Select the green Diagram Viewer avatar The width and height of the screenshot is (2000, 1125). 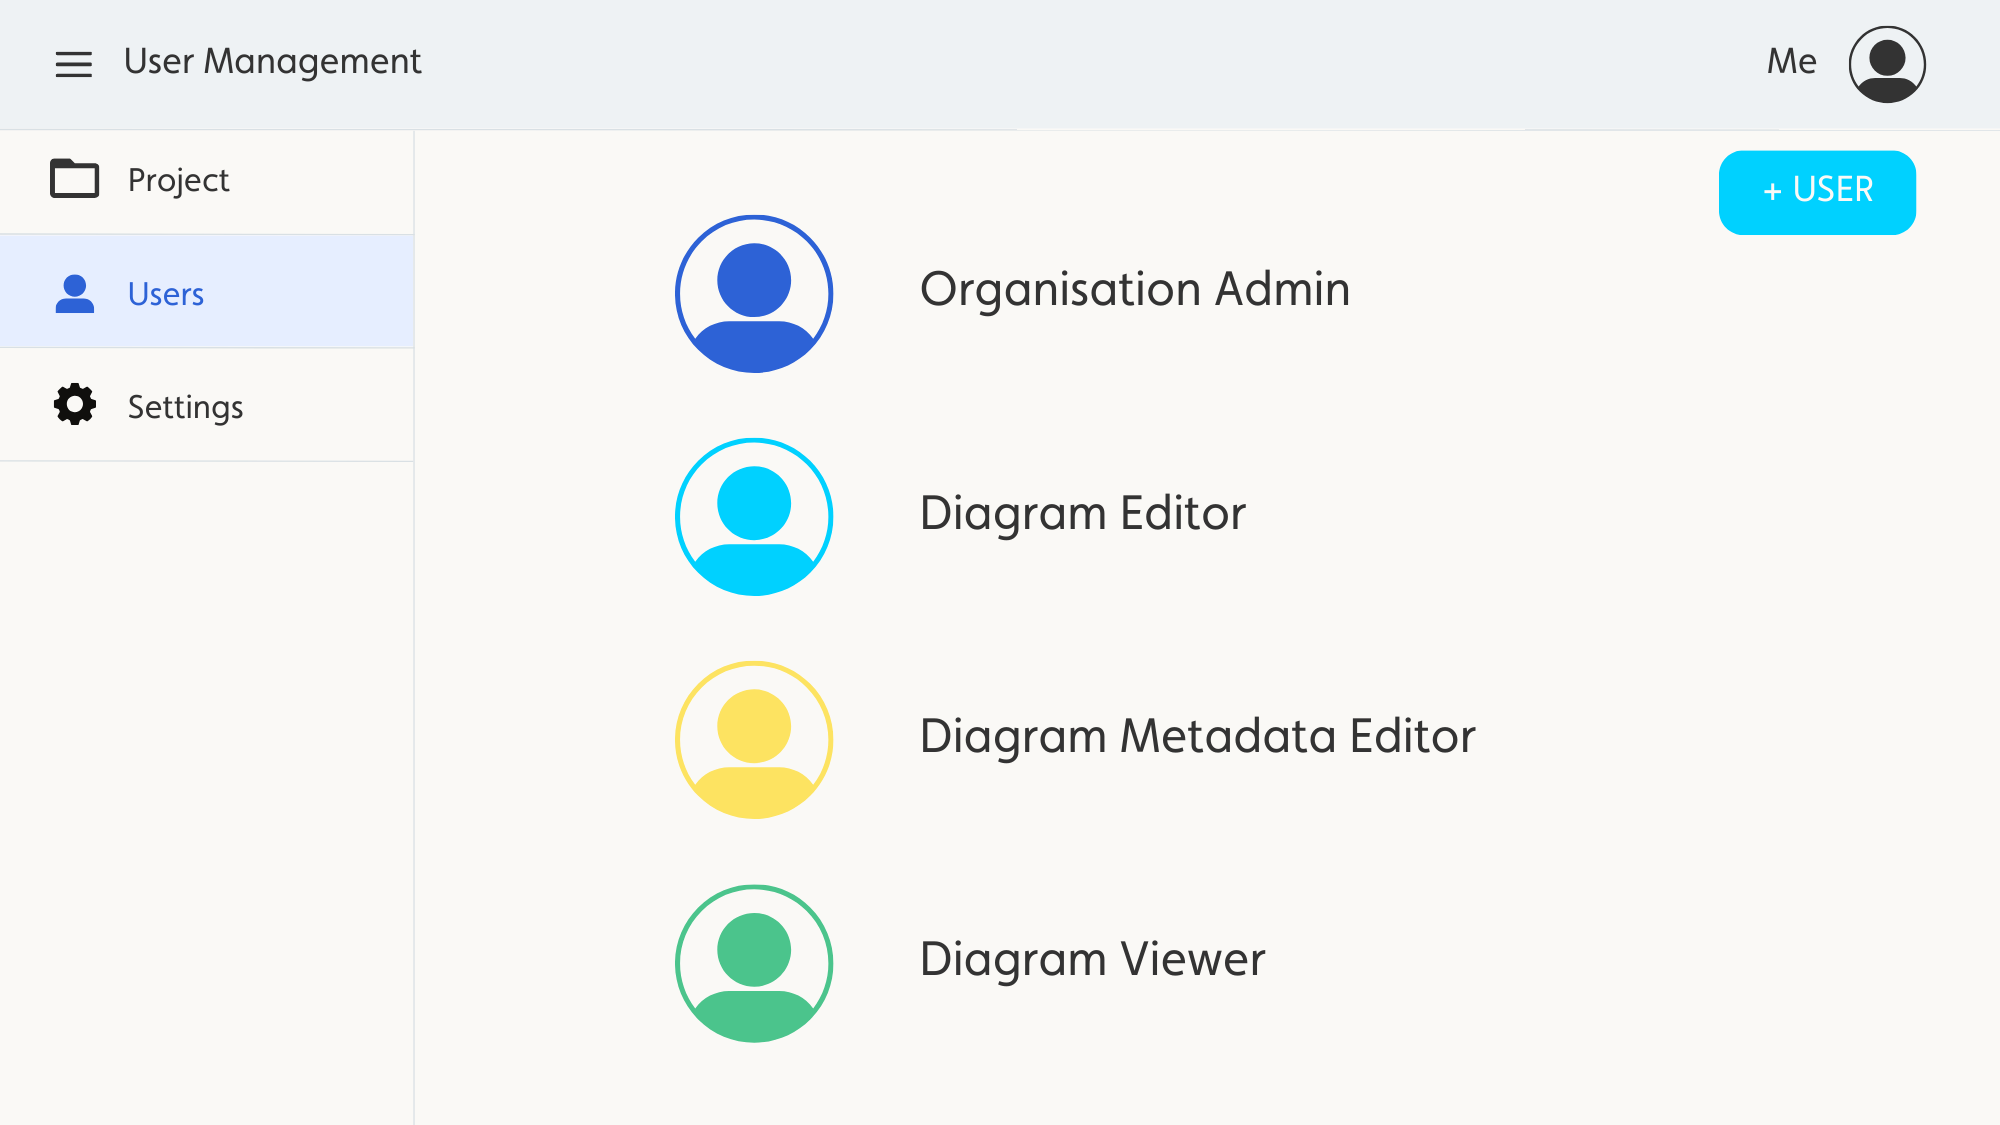tap(754, 963)
